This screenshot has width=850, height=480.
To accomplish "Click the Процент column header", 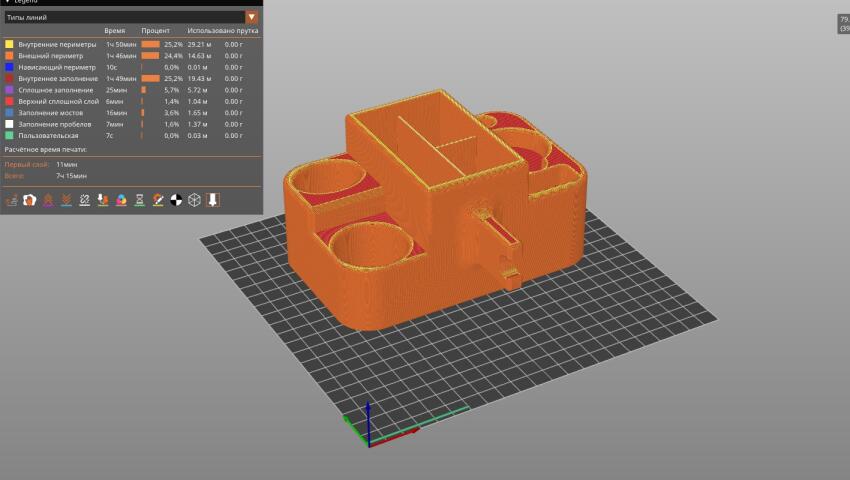I will click(156, 31).
